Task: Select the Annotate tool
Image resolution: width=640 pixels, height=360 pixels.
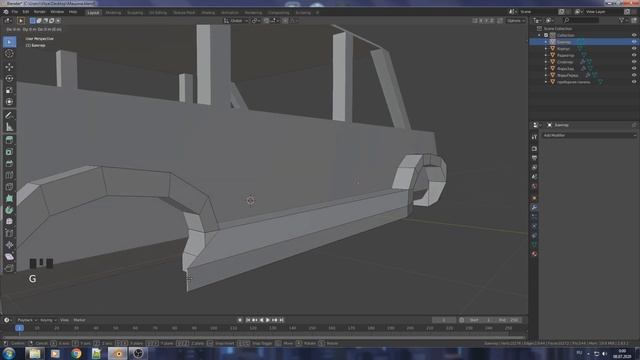Action: (x=9, y=115)
